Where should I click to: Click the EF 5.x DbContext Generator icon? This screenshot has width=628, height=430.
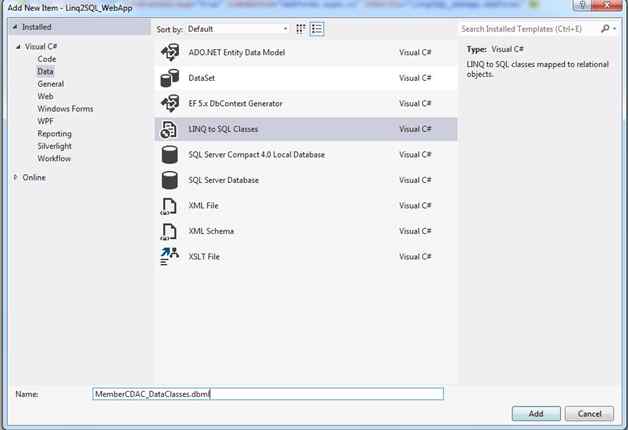click(170, 103)
